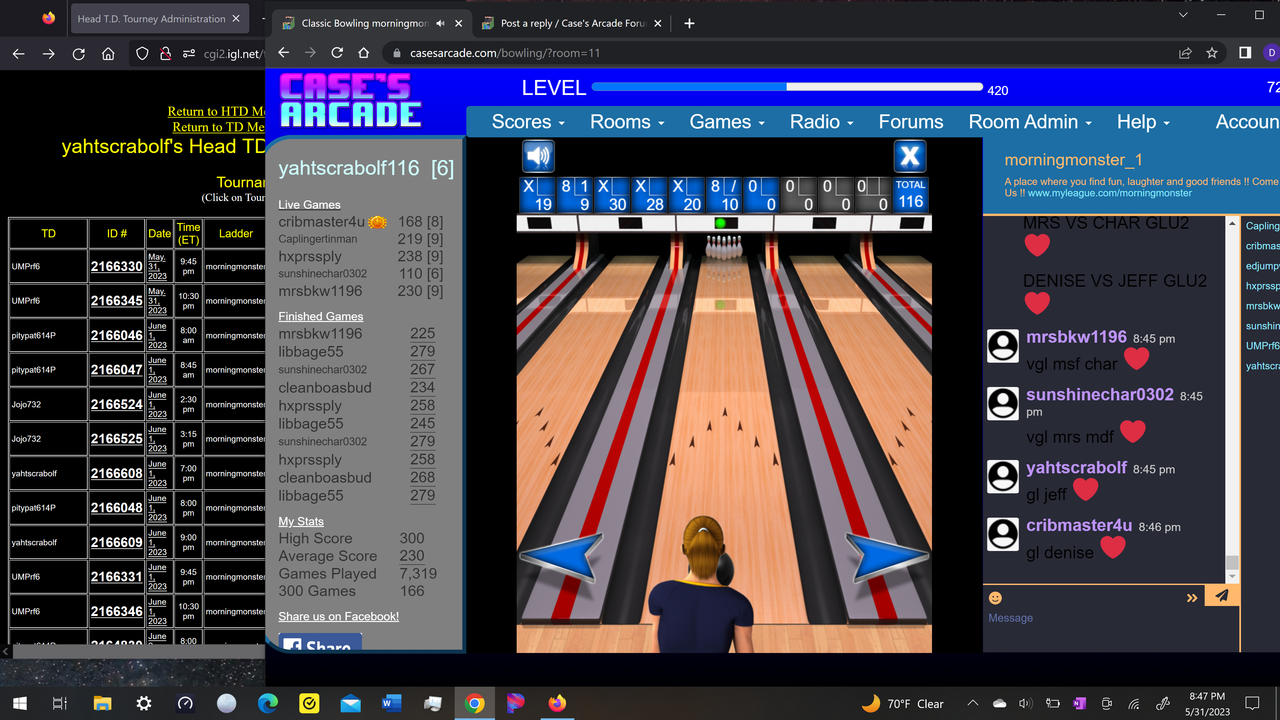
Task: Open tourney ID 2166330 in Firefox
Action: 116,267
